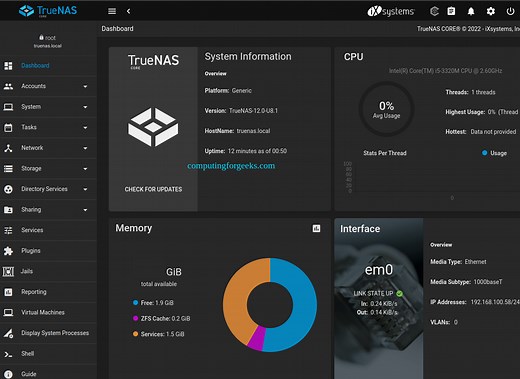Expand the Storage menu arrow
This screenshot has width=520, height=379.
pos(85,169)
